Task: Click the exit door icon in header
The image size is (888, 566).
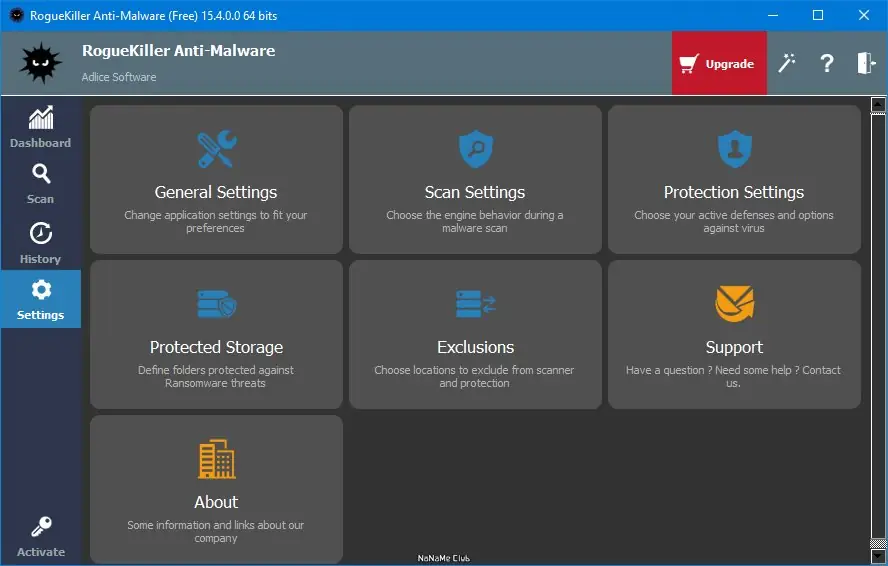Action: [x=865, y=63]
